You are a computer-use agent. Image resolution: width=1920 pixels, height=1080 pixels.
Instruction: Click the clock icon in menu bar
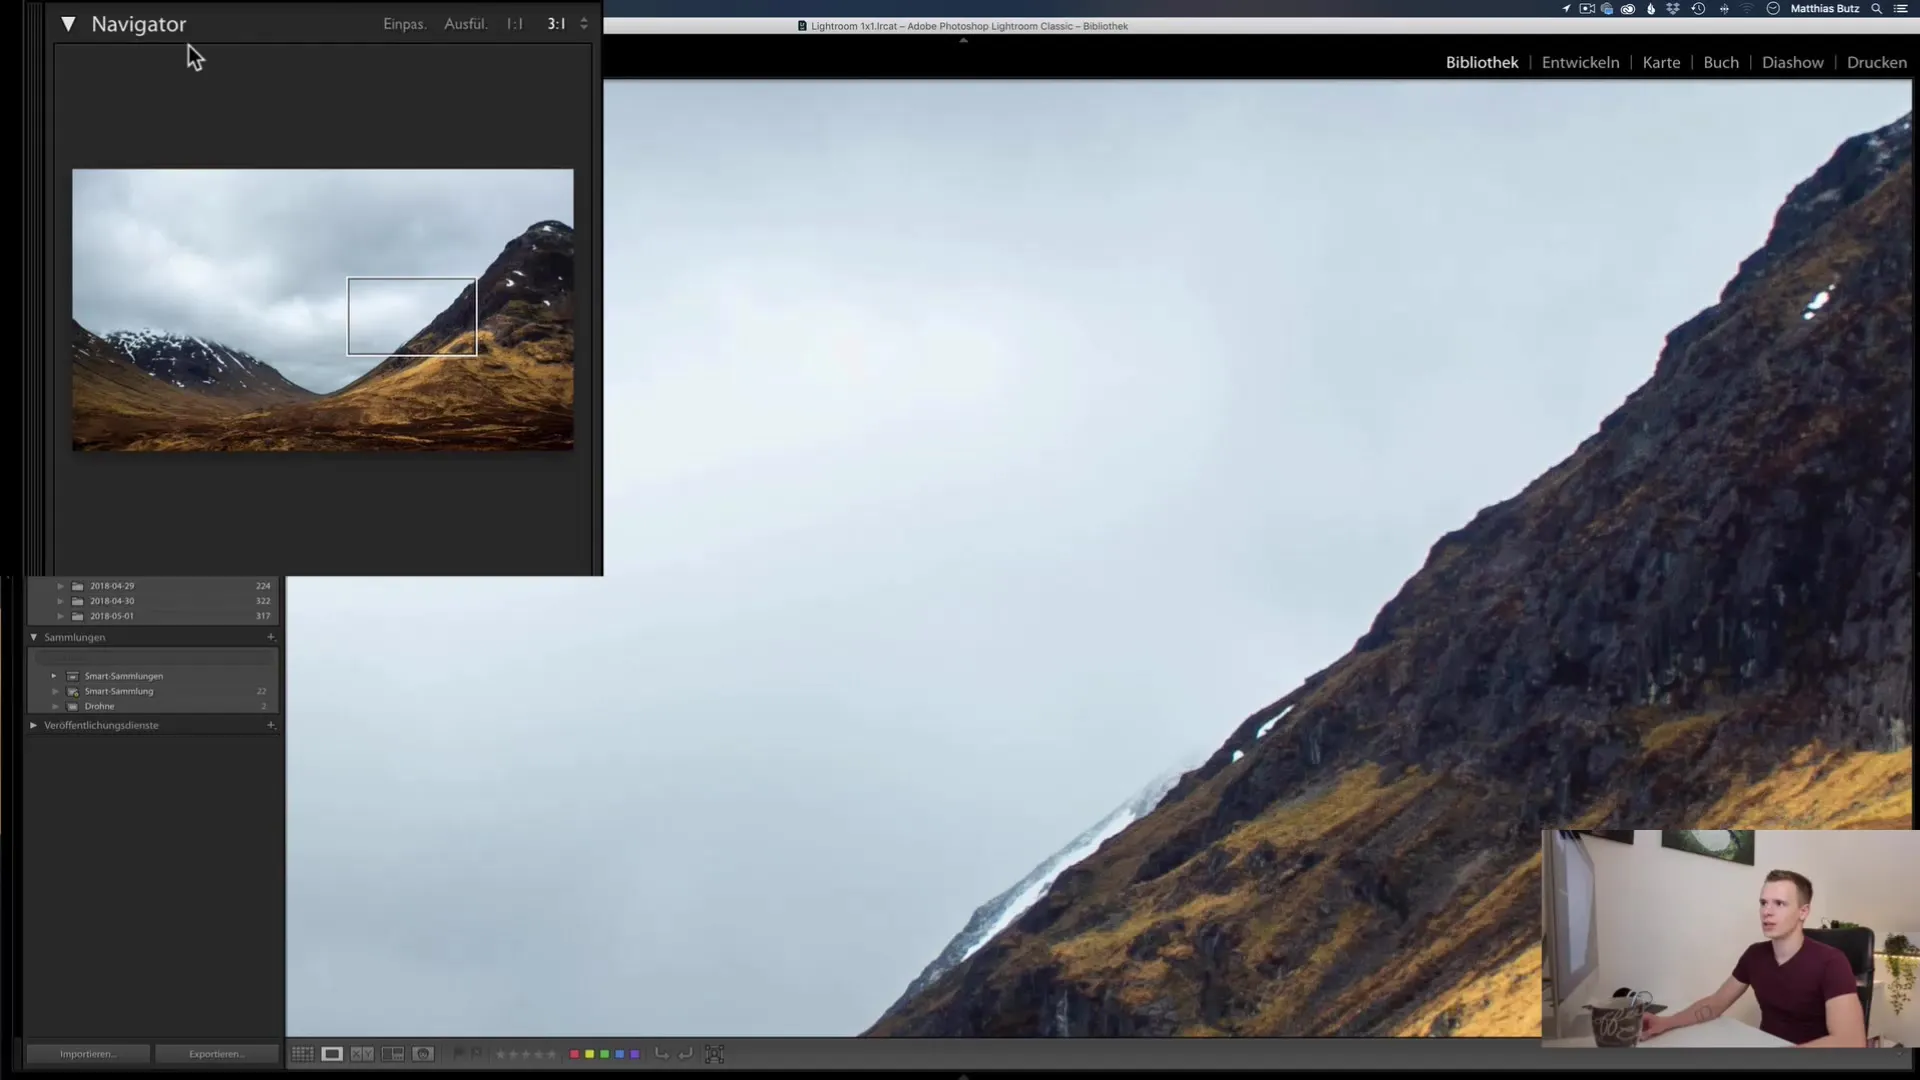click(1773, 8)
